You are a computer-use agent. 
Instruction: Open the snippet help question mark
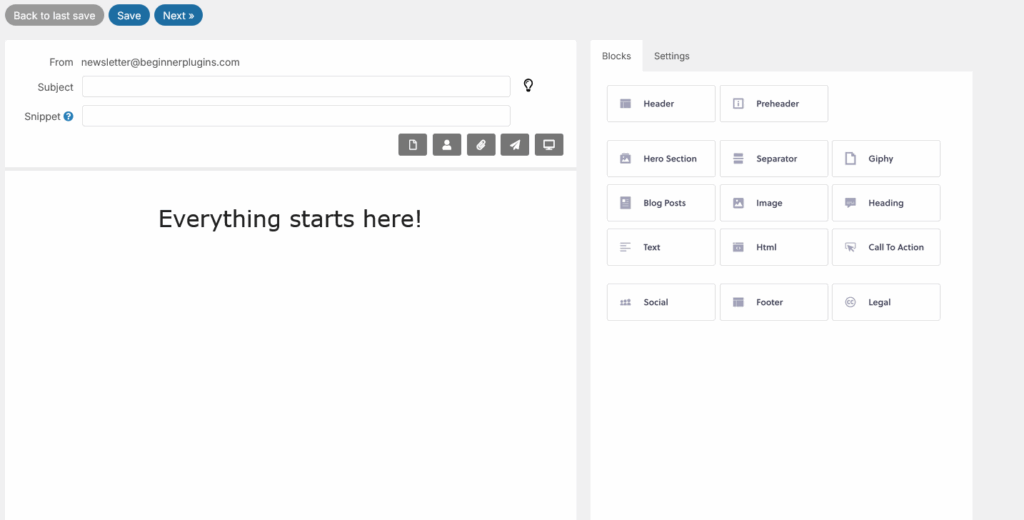click(x=69, y=116)
